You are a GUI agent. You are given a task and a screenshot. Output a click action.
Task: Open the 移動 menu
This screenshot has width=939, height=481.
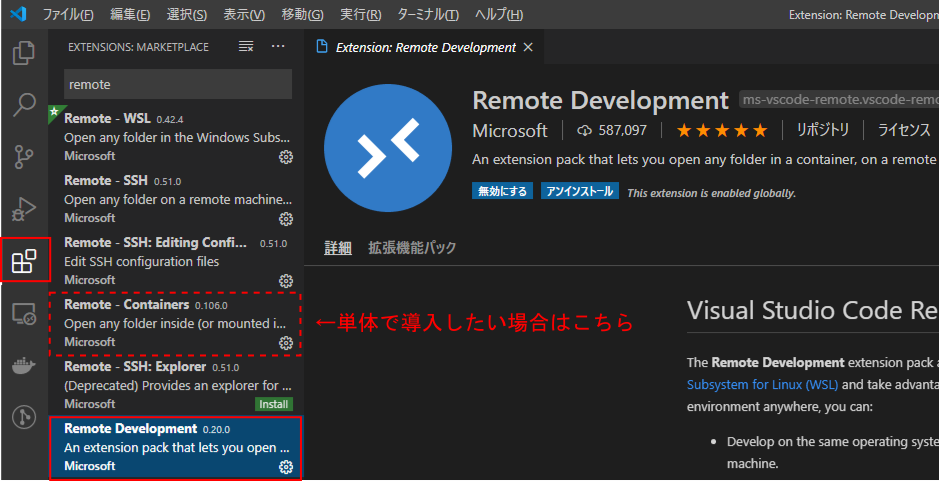tap(301, 14)
